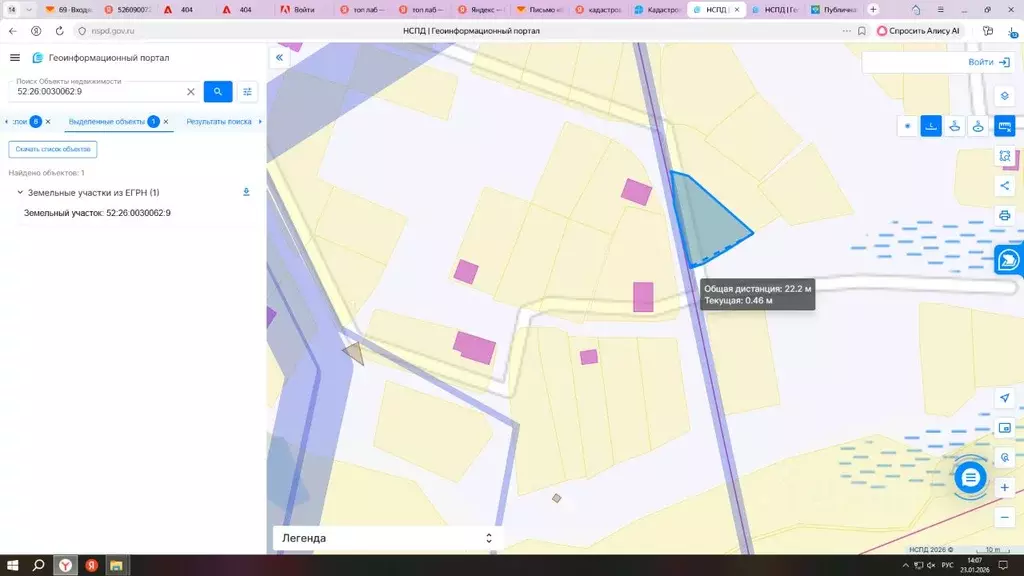Activate the area selection search tool
This screenshot has width=1024, height=576.
click(x=1004, y=156)
